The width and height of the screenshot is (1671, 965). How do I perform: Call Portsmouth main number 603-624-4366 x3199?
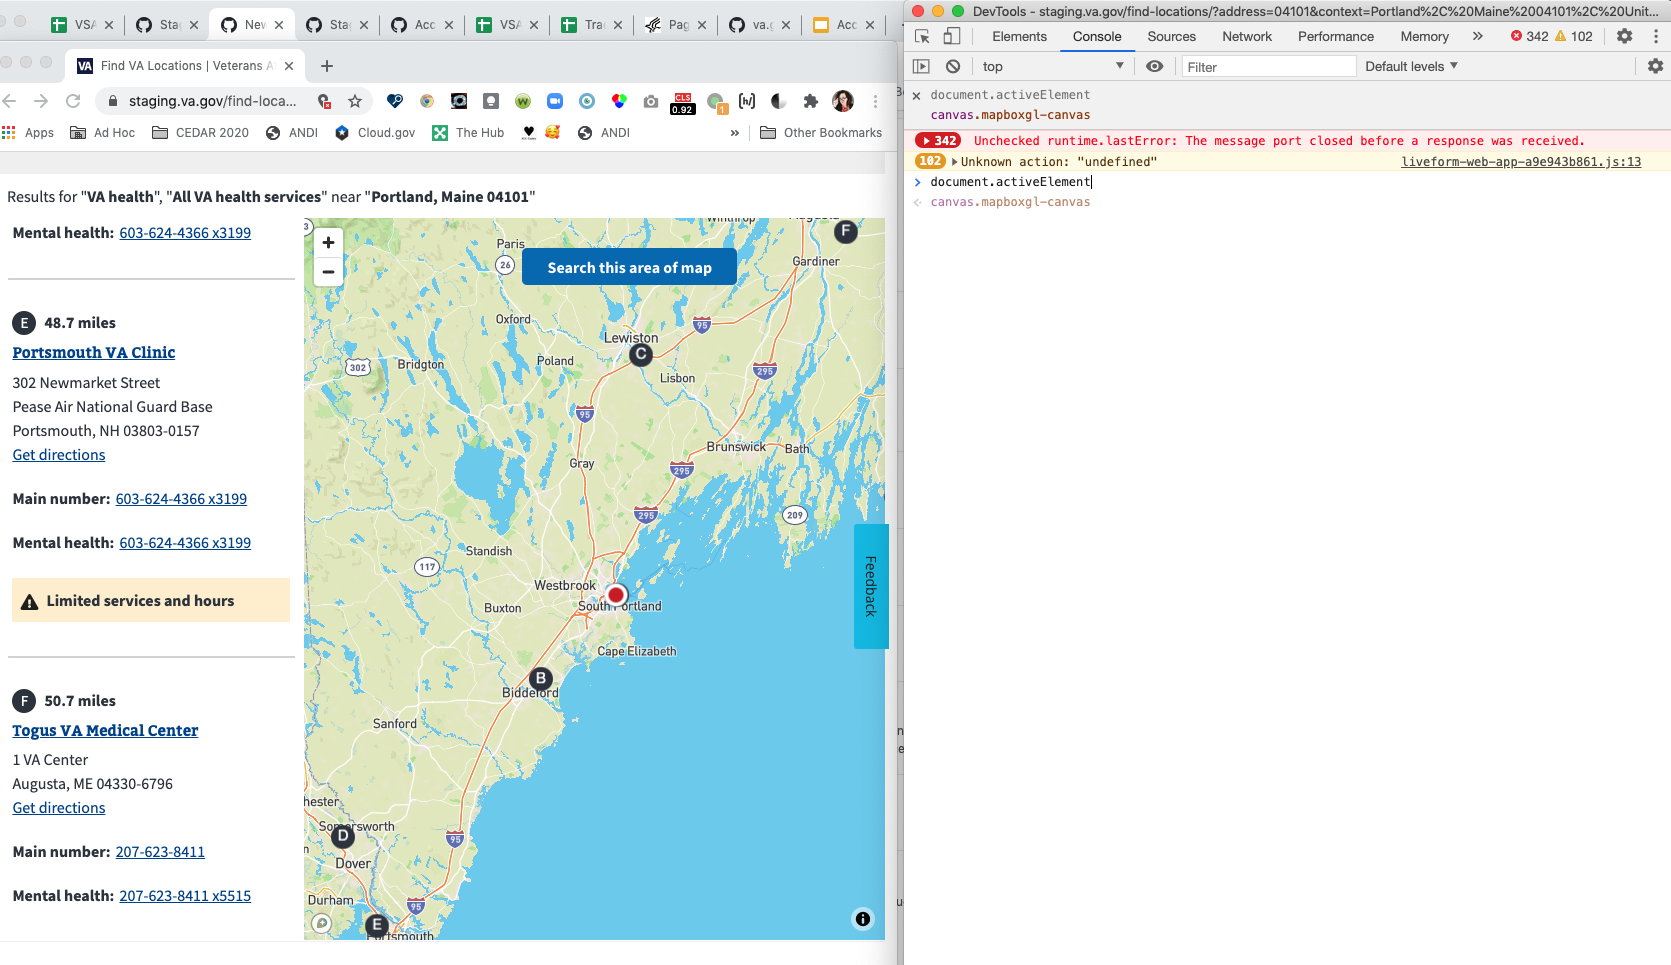tap(181, 499)
